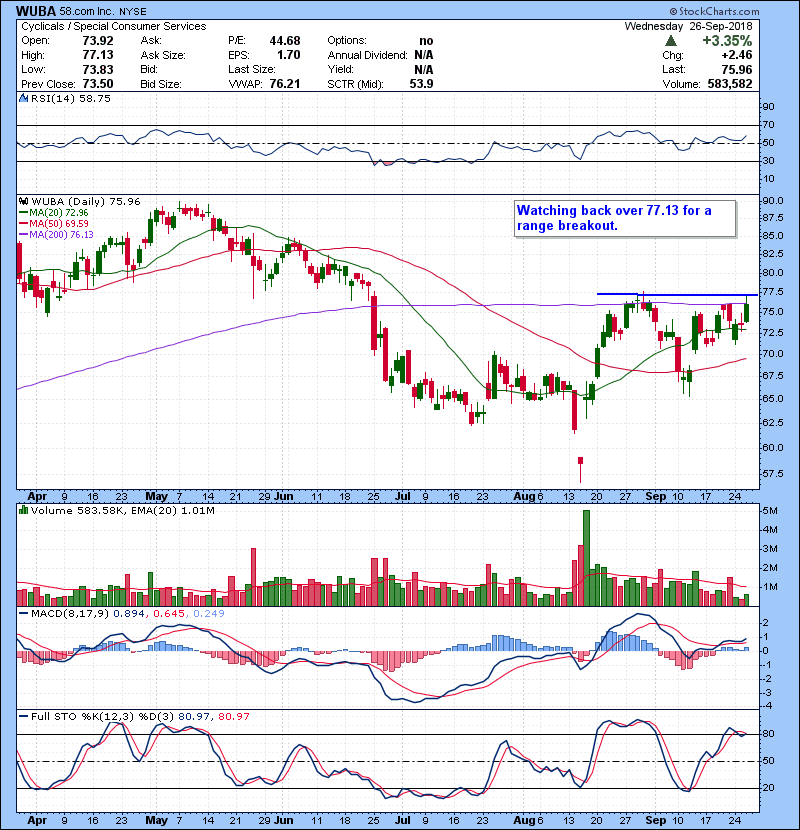Click the SCTR (Mid) value 53.9
The height and width of the screenshot is (830, 800).
(421, 84)
